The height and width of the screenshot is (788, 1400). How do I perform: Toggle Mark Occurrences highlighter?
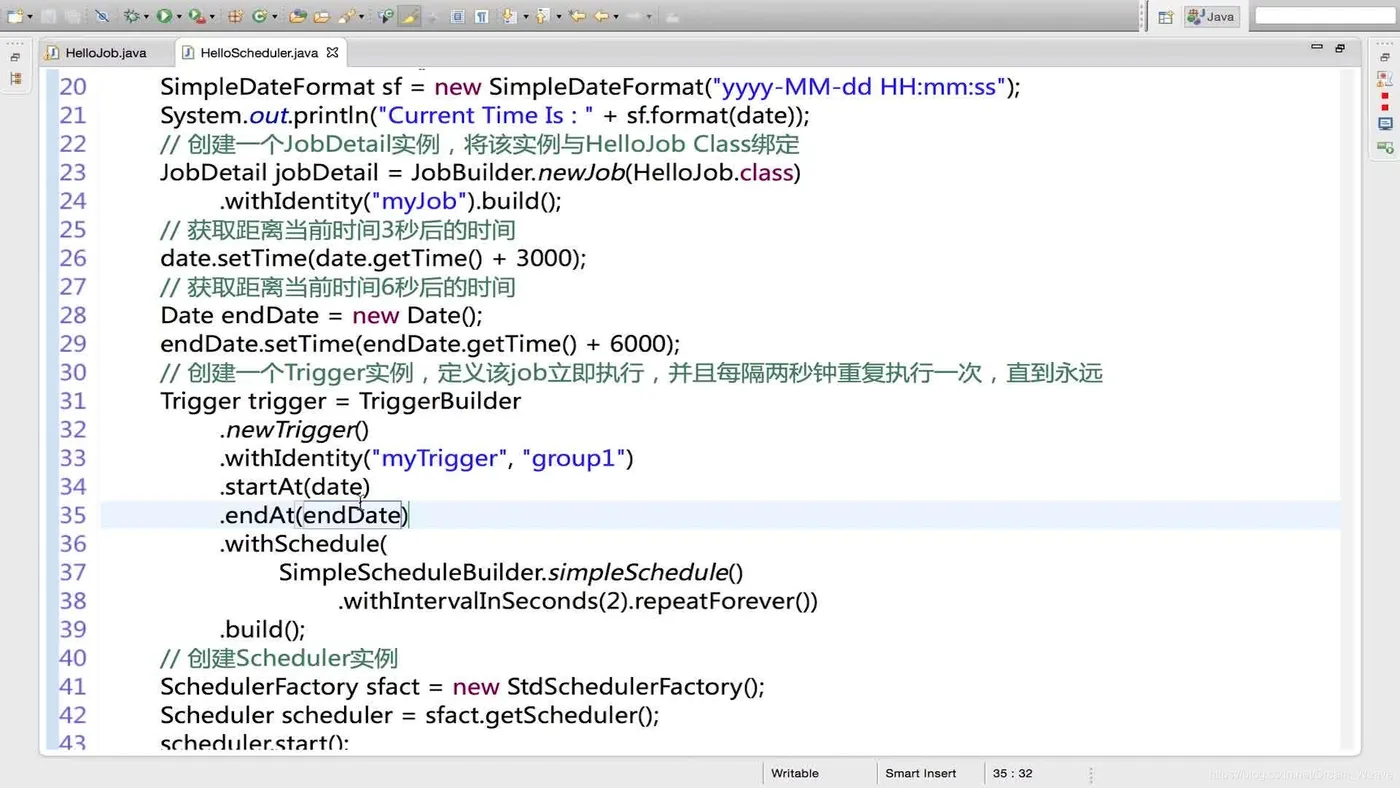tap(409, 16)
